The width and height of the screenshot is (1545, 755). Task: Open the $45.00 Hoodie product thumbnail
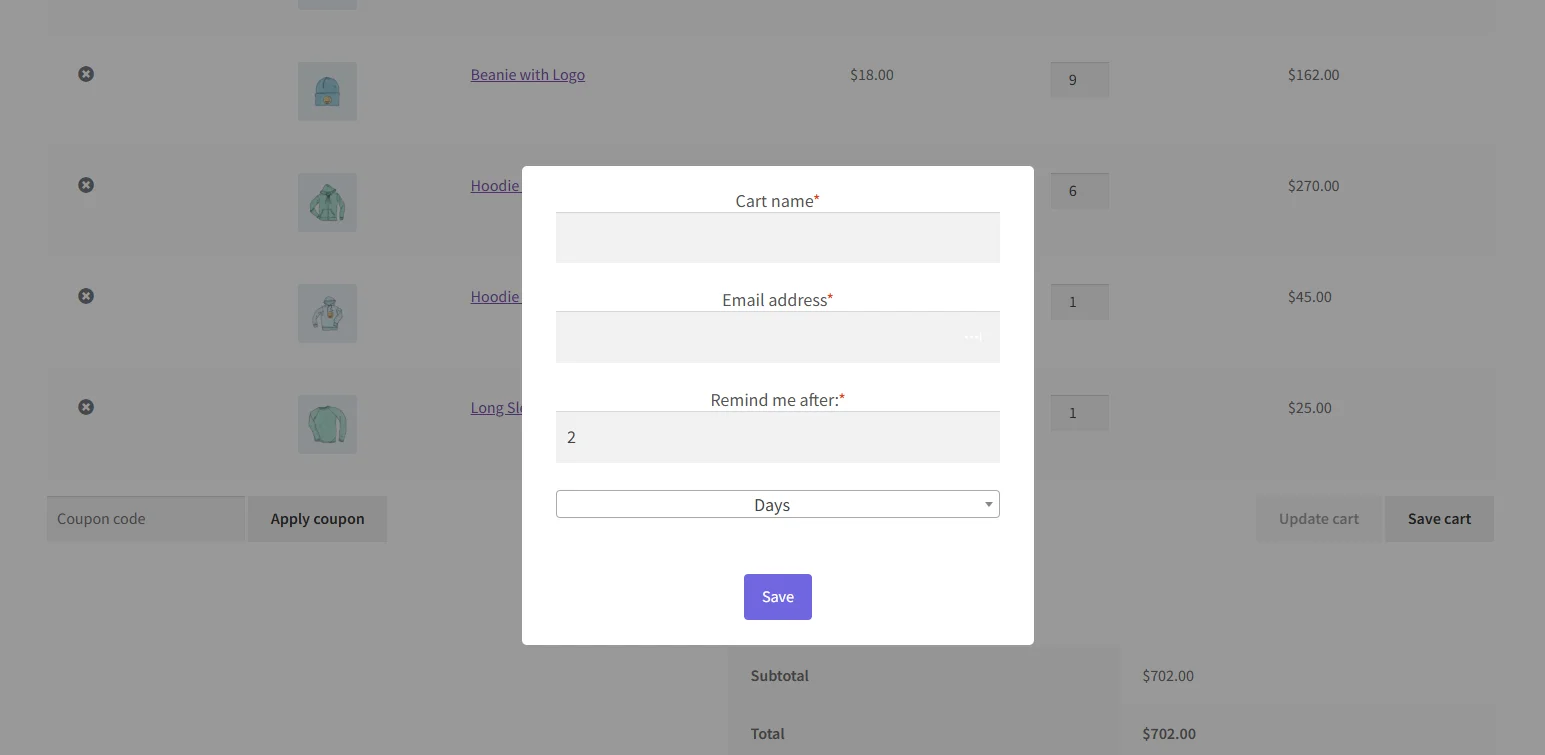(x=327, y=313)
